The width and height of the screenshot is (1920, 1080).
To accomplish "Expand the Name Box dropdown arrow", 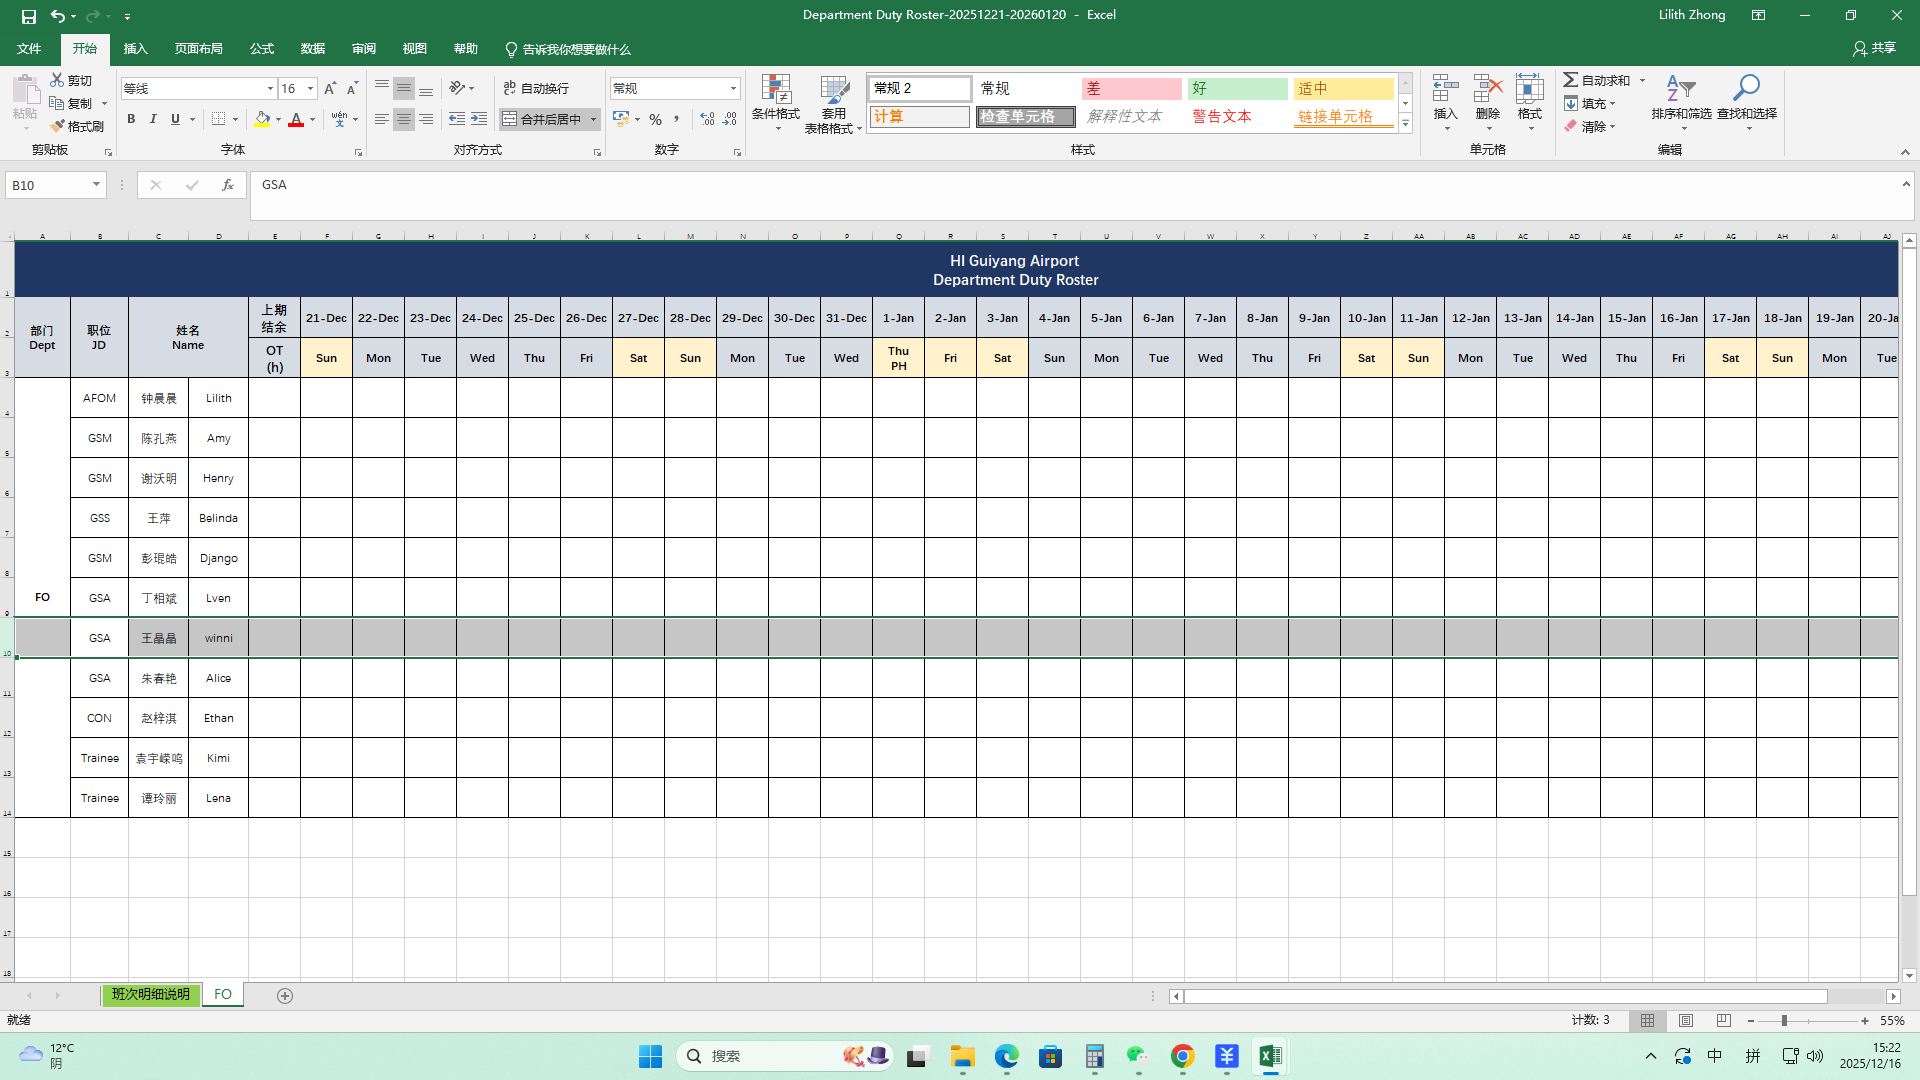I will pos(96,185).
